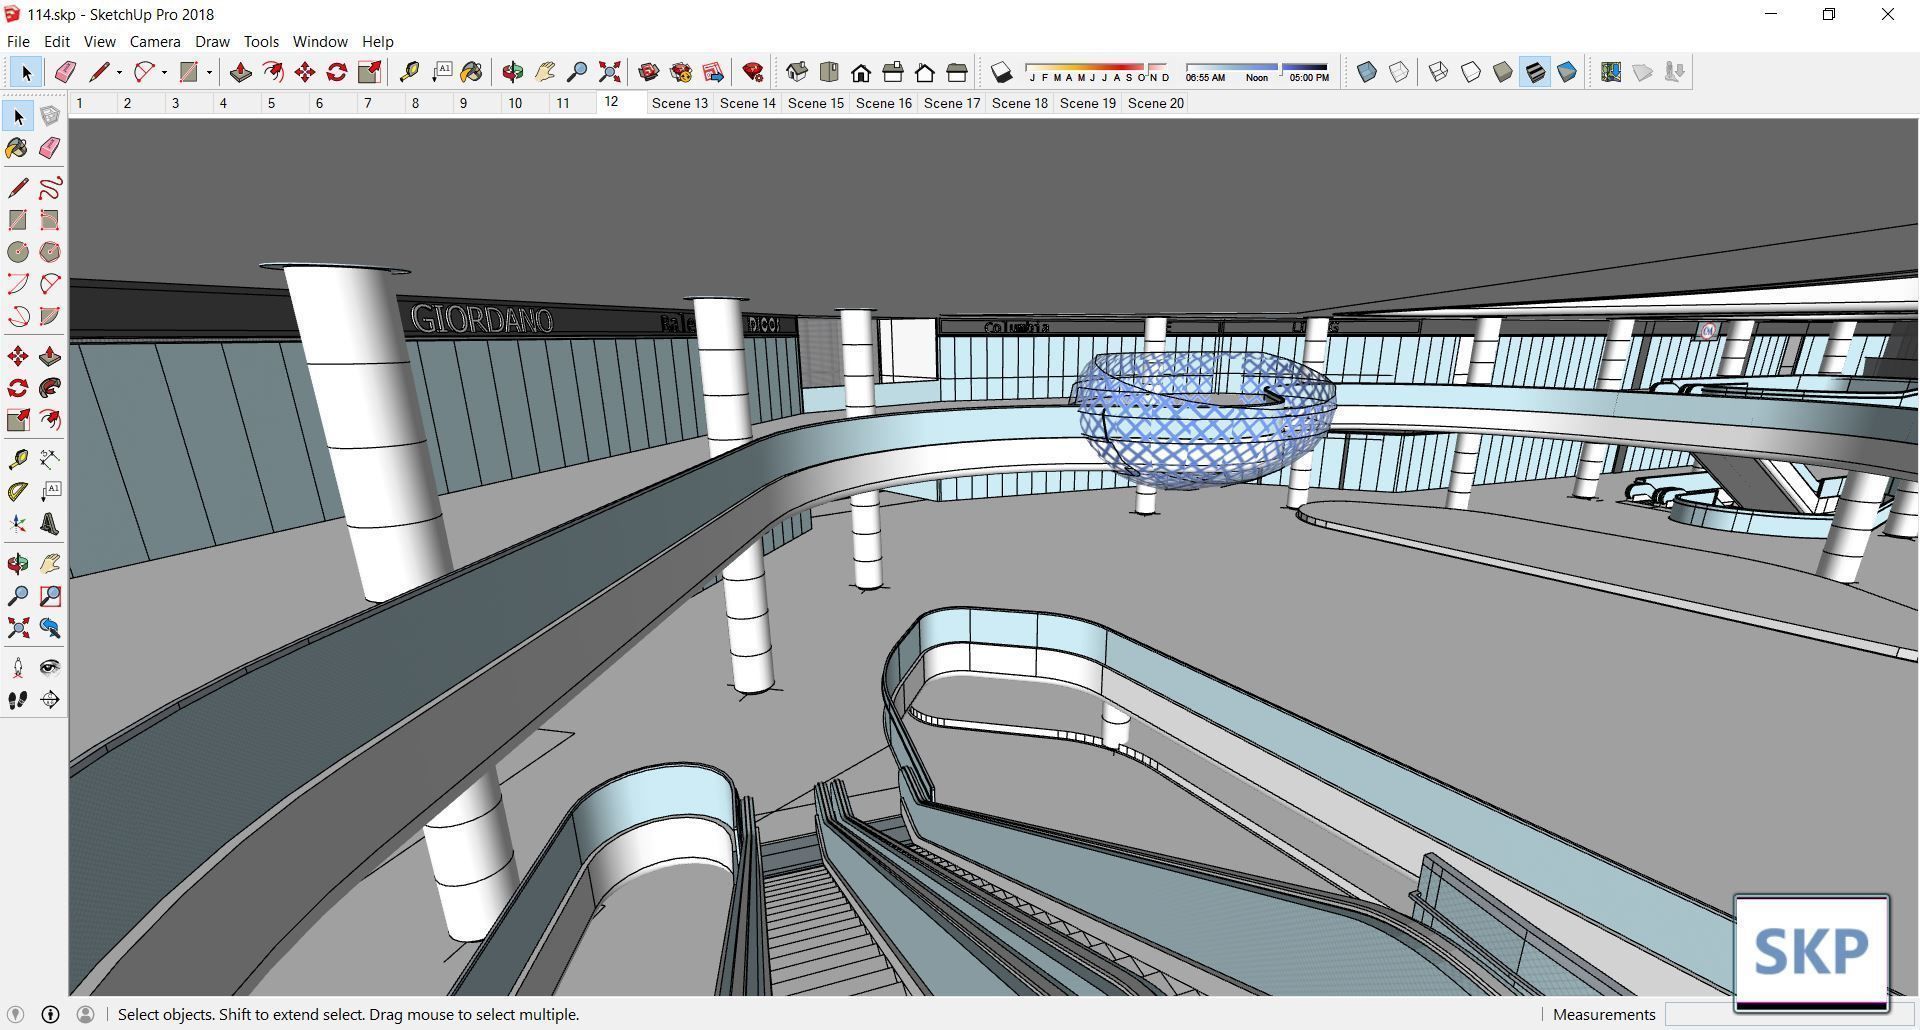Open the Window menu
This screenshot has width=1920, height=1030.
coord(320,41)
